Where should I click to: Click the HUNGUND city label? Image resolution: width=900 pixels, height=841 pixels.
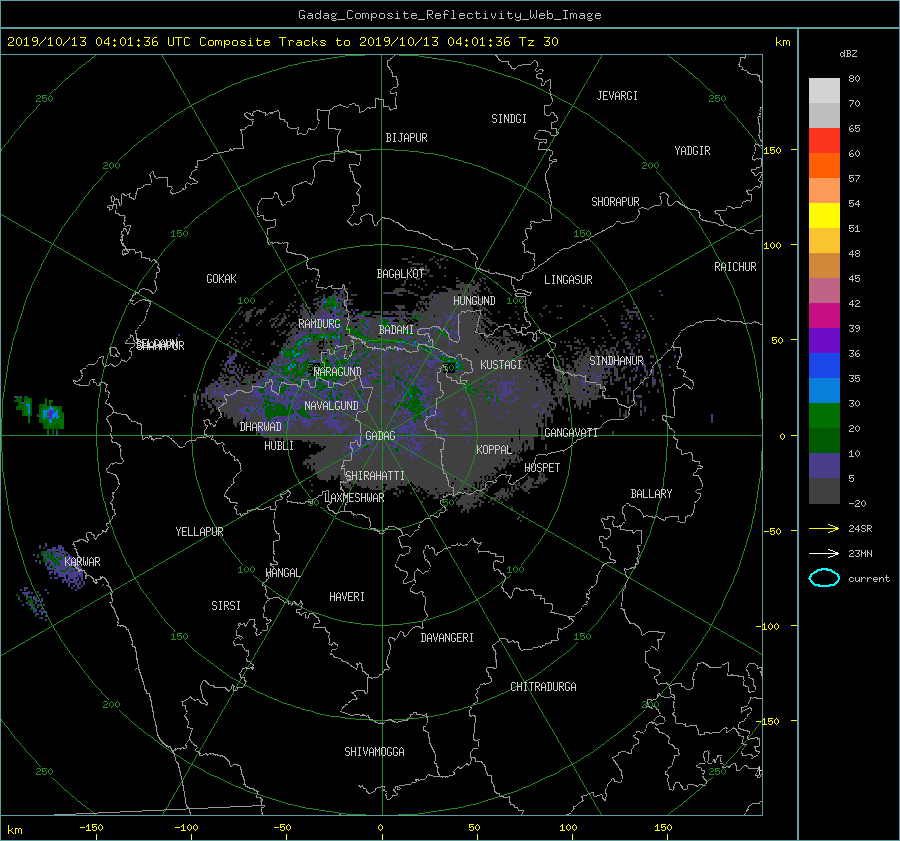point(474,301)
